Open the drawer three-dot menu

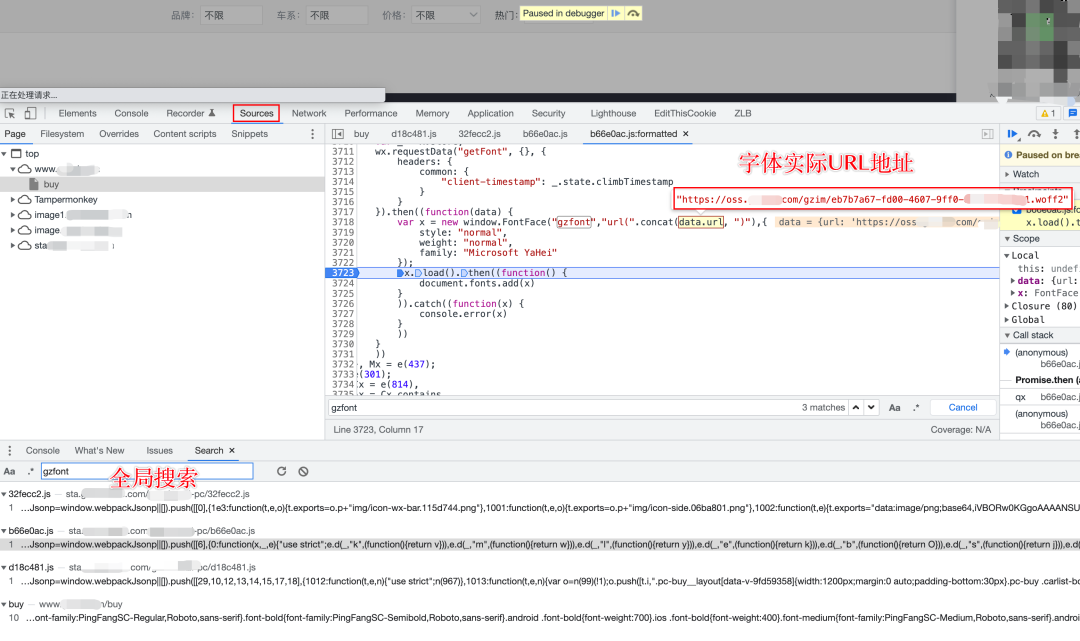point(10,450)
